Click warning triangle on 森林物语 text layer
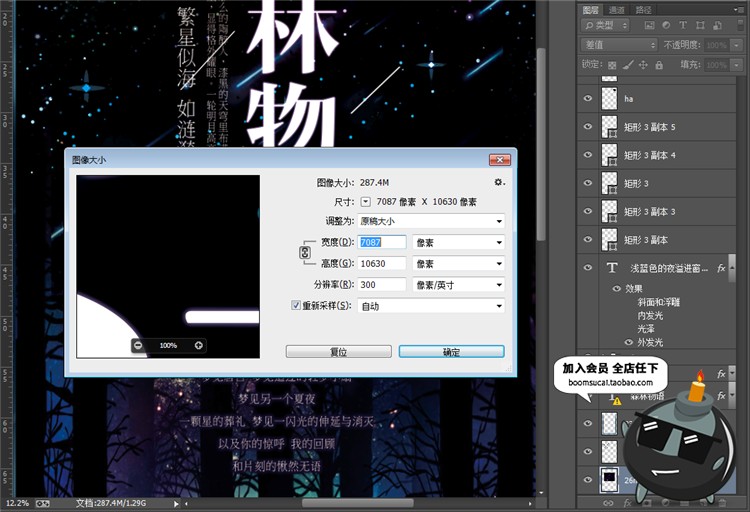750x512 pixels. pos(617,401)
